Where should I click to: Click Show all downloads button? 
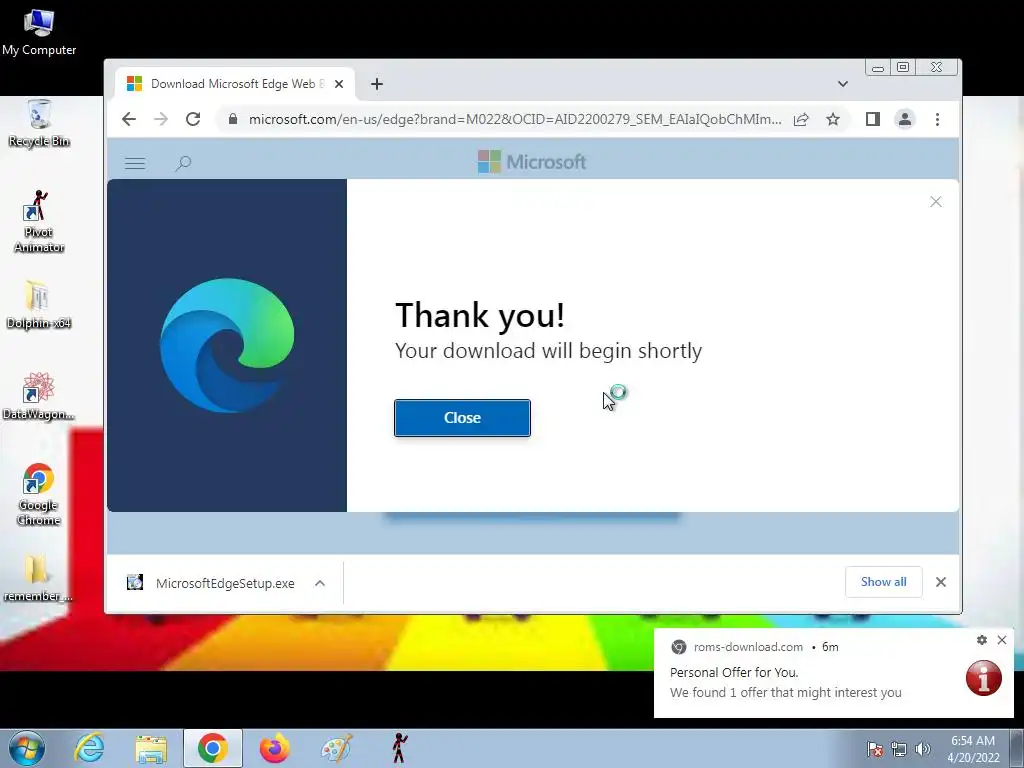pos(883,582)
